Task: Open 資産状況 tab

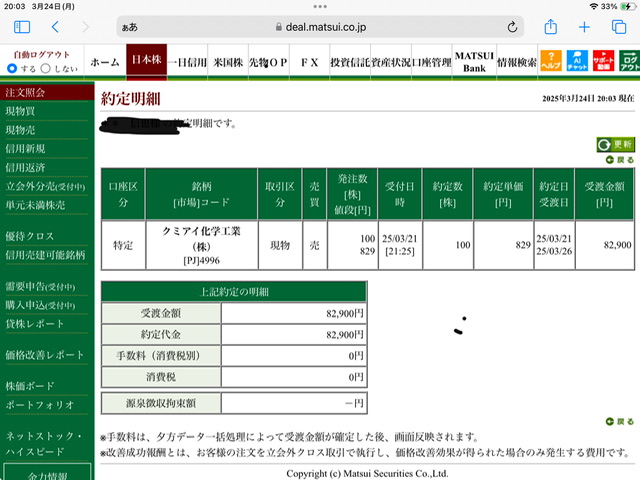Action: [391, 62]
